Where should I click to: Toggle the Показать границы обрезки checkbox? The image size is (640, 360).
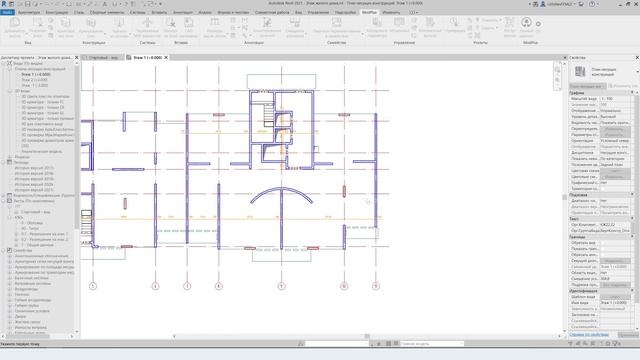click(x=603, y=249)
